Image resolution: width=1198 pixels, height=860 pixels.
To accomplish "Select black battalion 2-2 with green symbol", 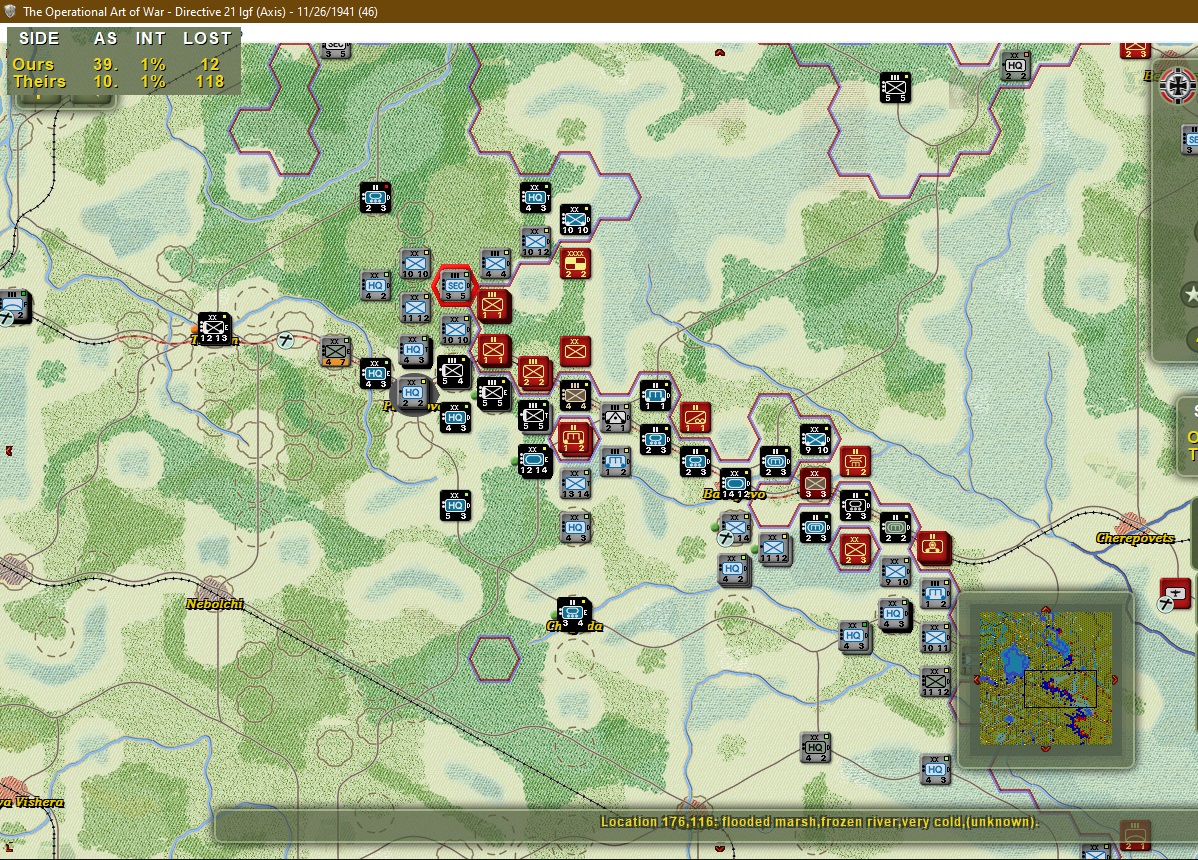I will click(x=895, y=528).
